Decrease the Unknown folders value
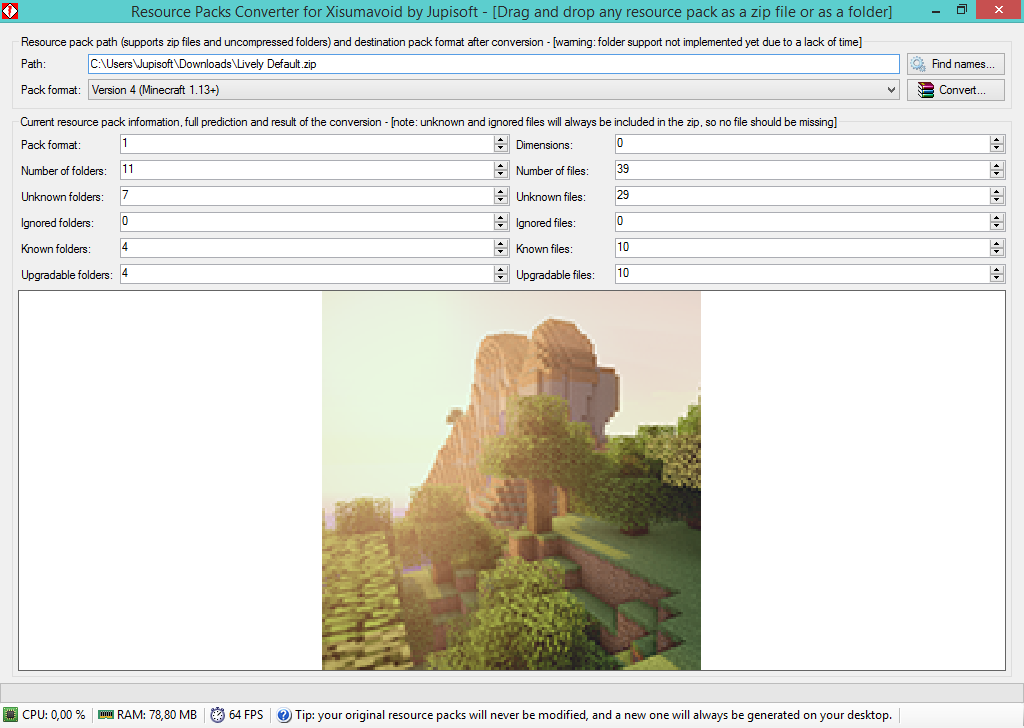The image size is (1024, 728). pyautogui.click(x=501, y=200)
